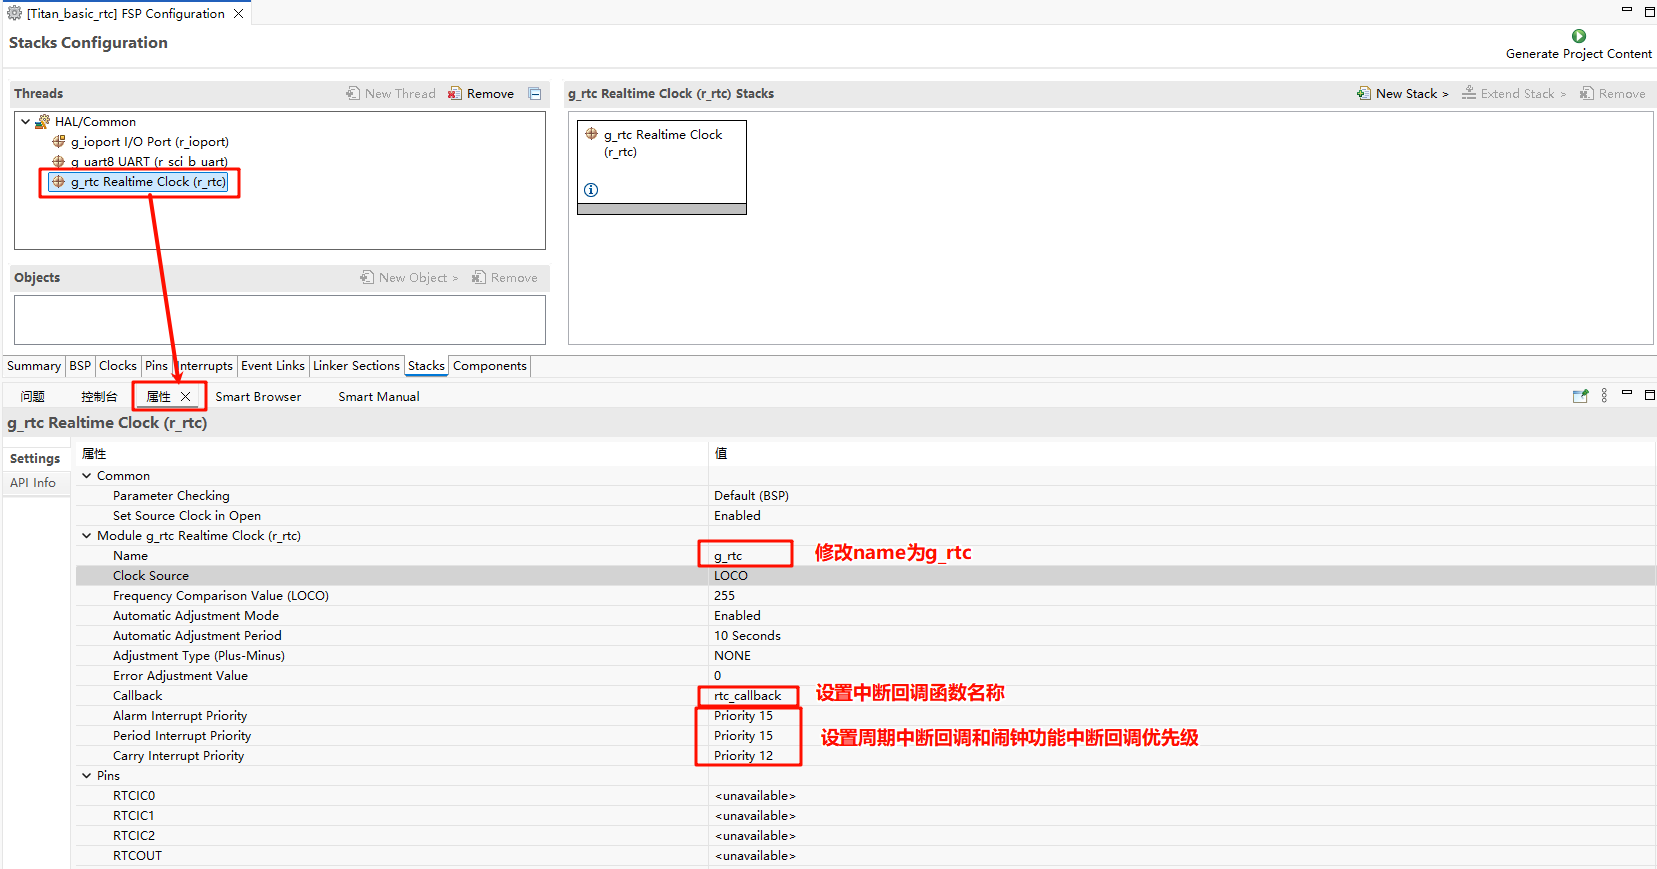Open the API Info side tab
The image size is (1657, 869).
pos(33,483)
